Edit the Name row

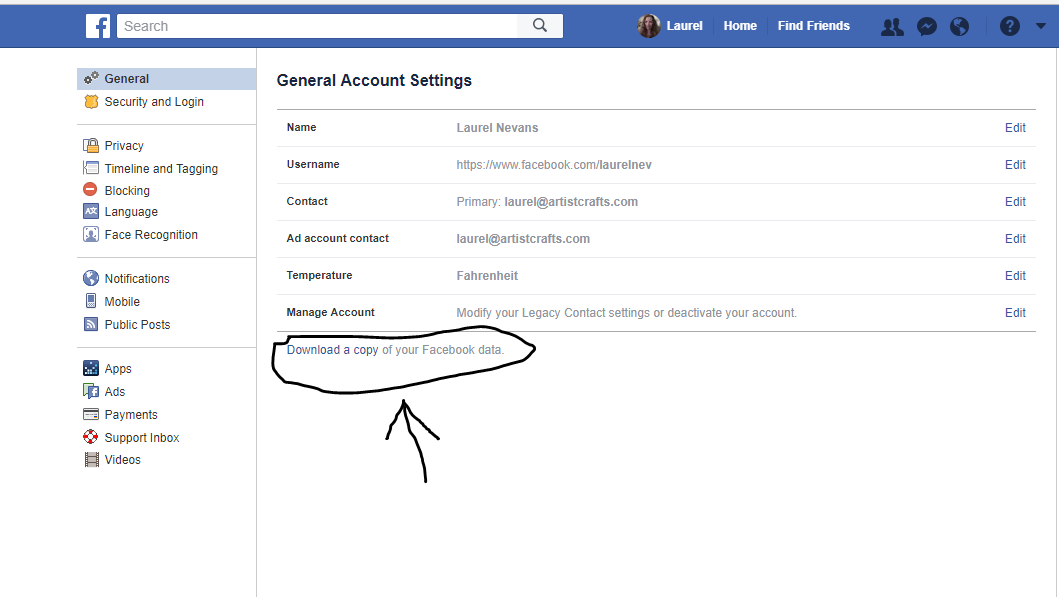[1015, 128]
